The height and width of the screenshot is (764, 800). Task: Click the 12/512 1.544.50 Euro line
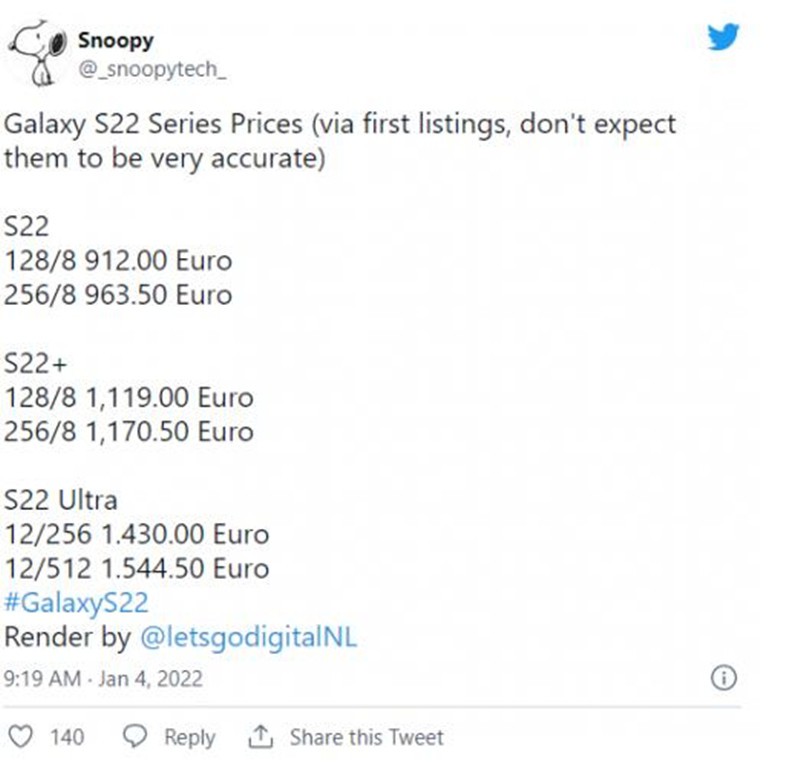(x=136, y=569)
